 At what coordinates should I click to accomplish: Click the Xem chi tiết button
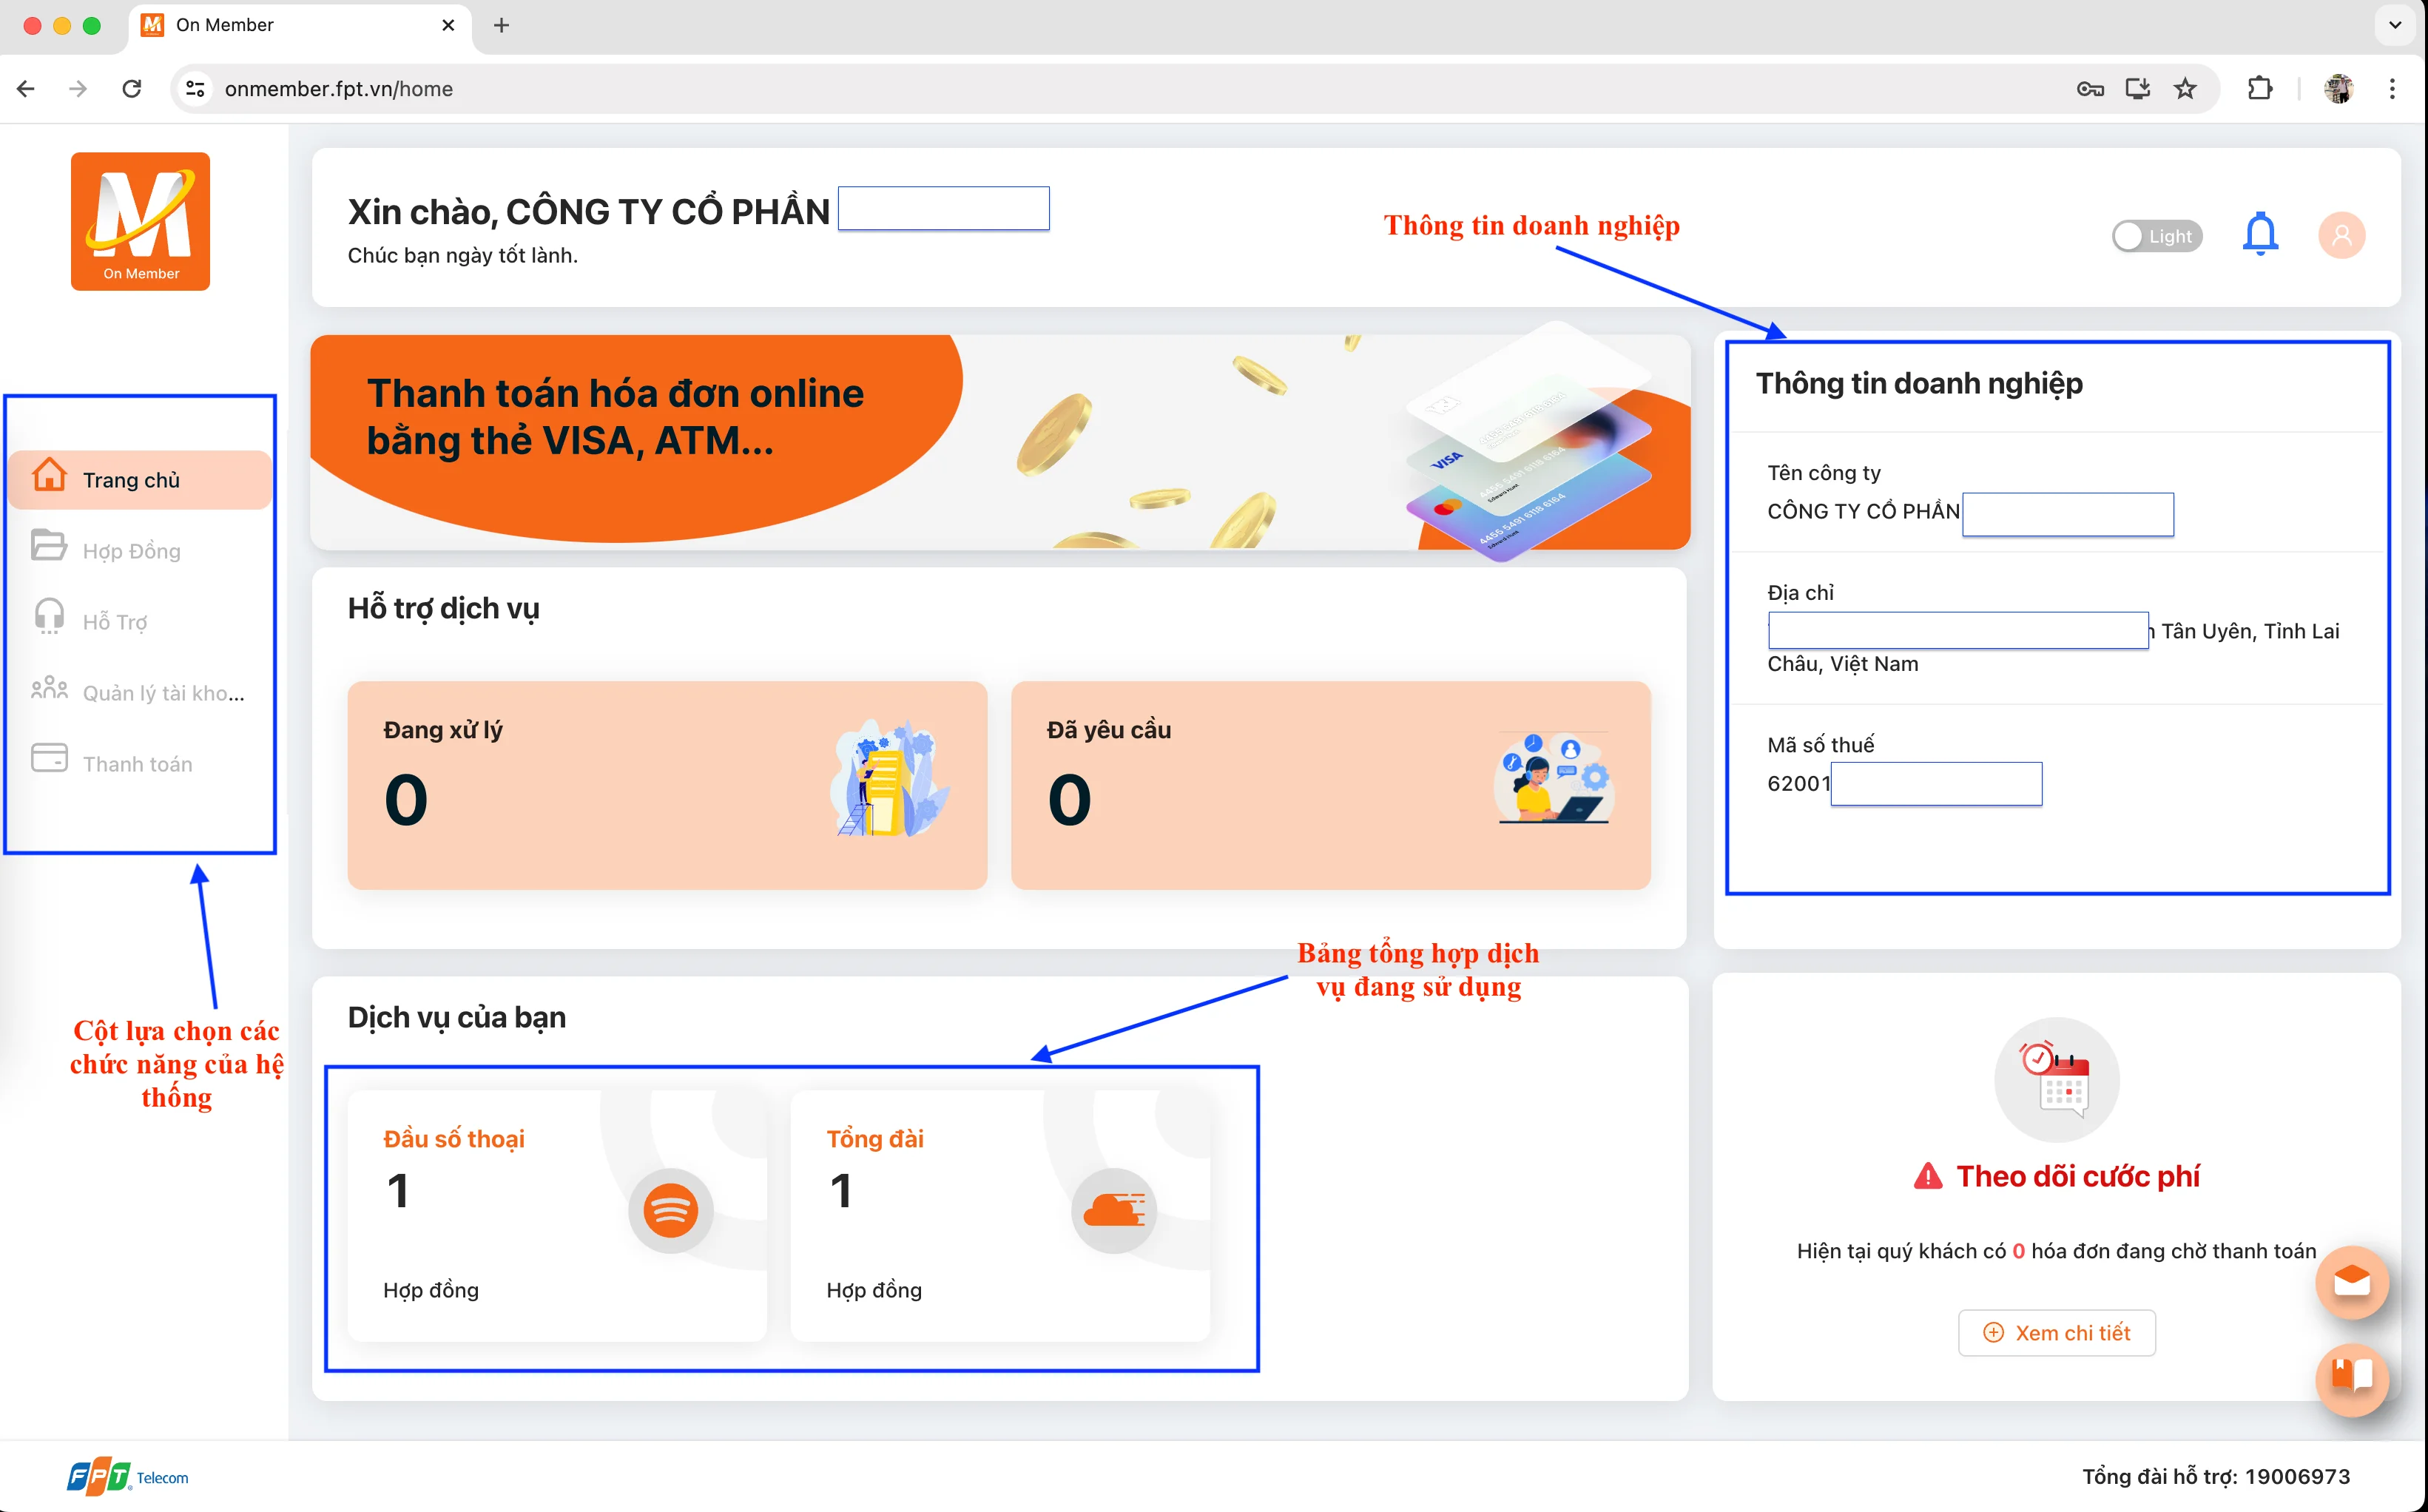tap(2056, 1332)
